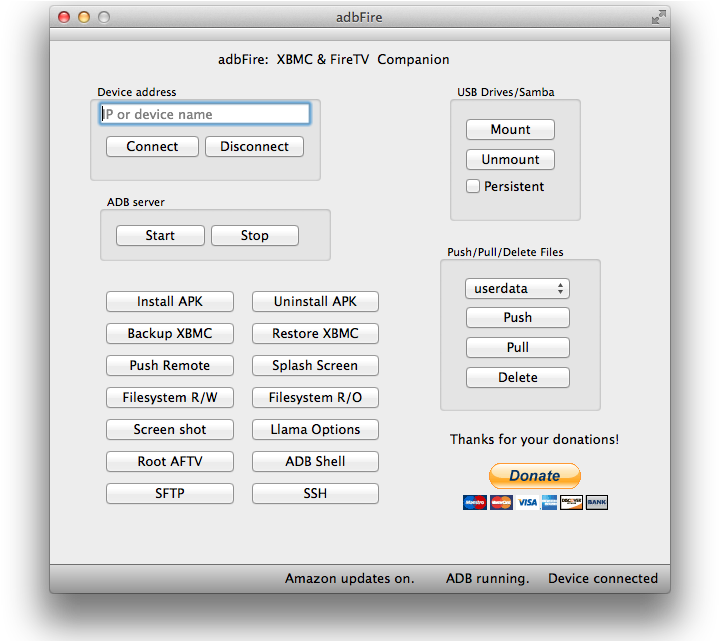719x641 pixels.
Task: Start the ADB server
Action: click(x=160, y=235)
